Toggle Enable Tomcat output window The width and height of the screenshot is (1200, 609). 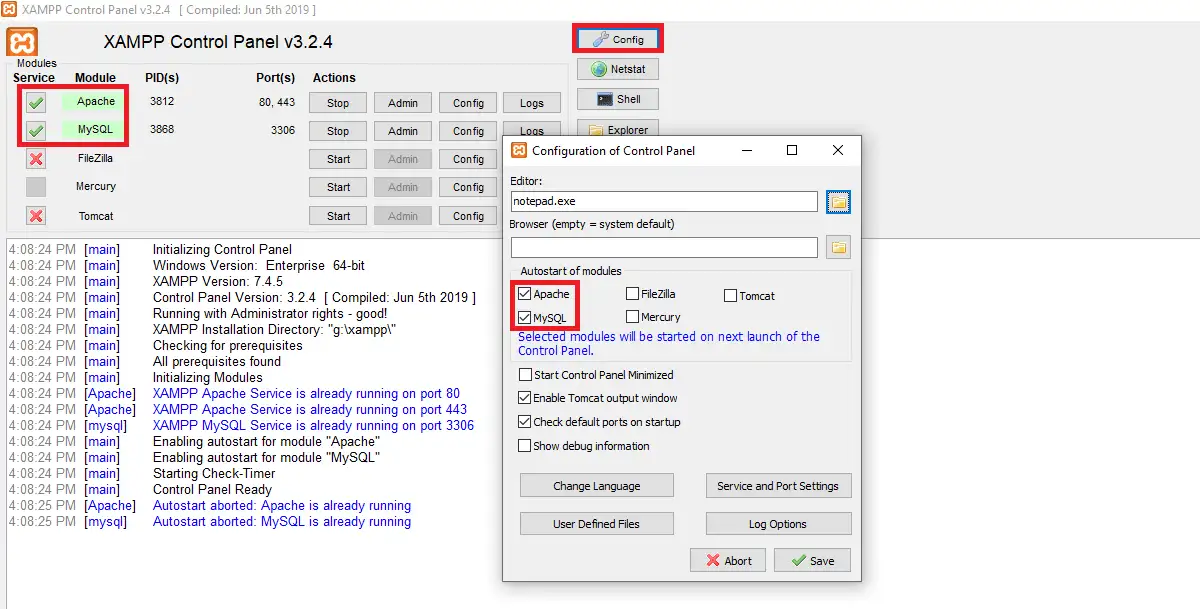(x=525, y=398)
